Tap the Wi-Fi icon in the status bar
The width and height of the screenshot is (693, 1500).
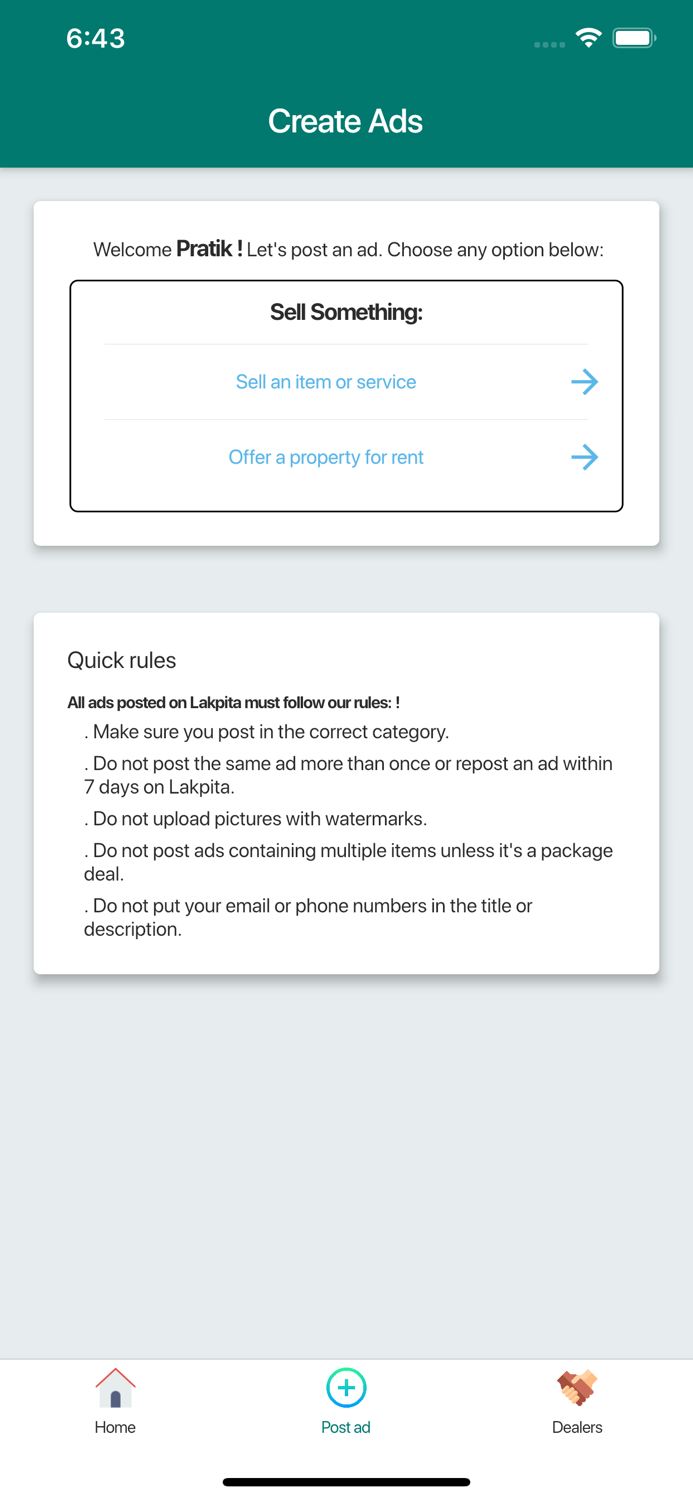pyautogui.click(x=589, y=39)
